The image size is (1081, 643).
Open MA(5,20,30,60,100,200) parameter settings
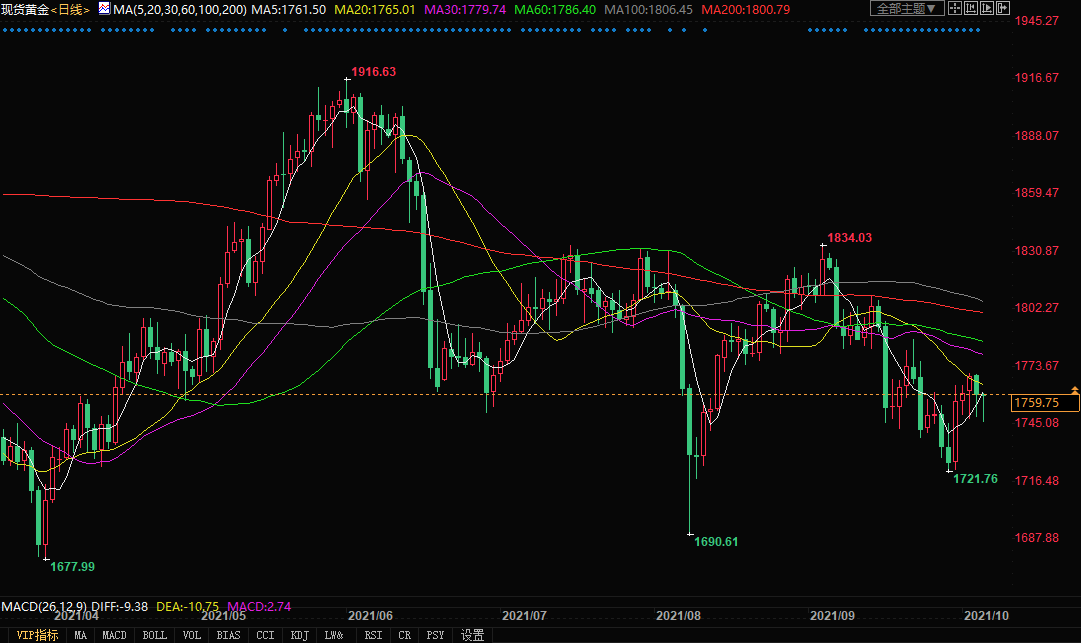180,9
